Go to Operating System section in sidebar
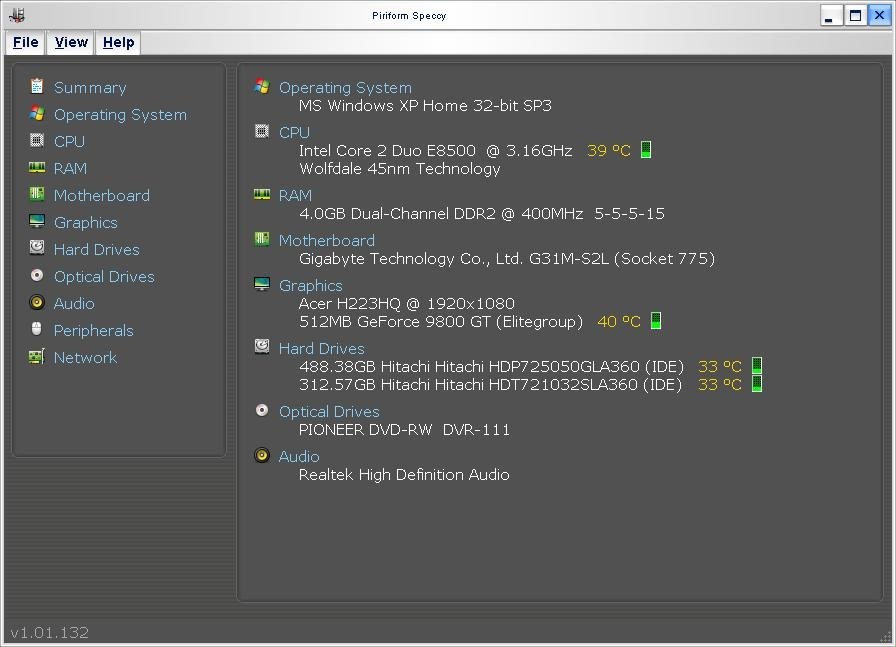This screenshot has height=647, width=896. pos(120,114)
